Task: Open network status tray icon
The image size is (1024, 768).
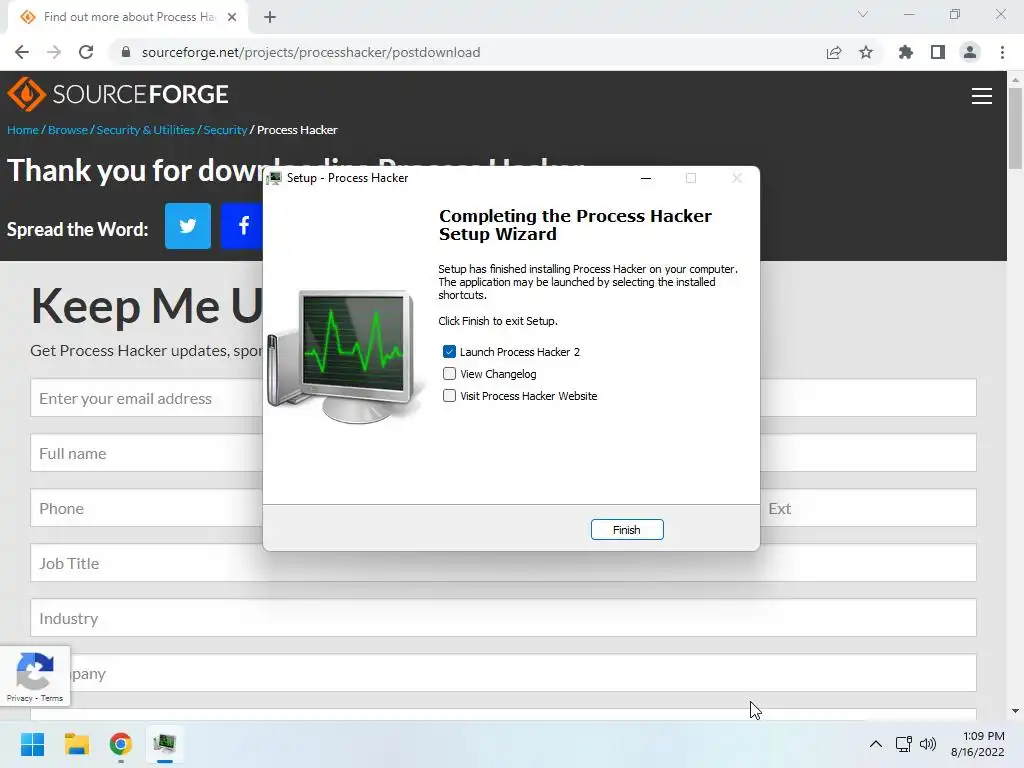Action: pyautogui.click(x=904, y=744)
